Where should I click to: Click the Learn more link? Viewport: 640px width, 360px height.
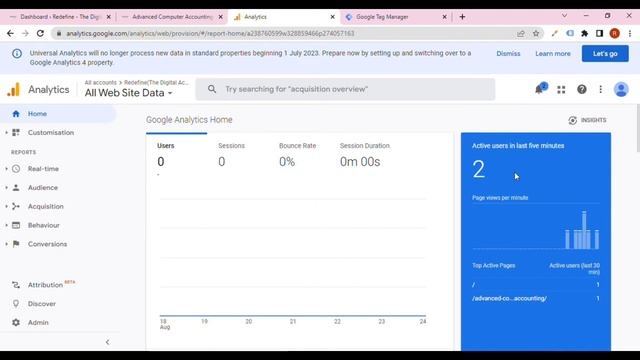[553, 53]
